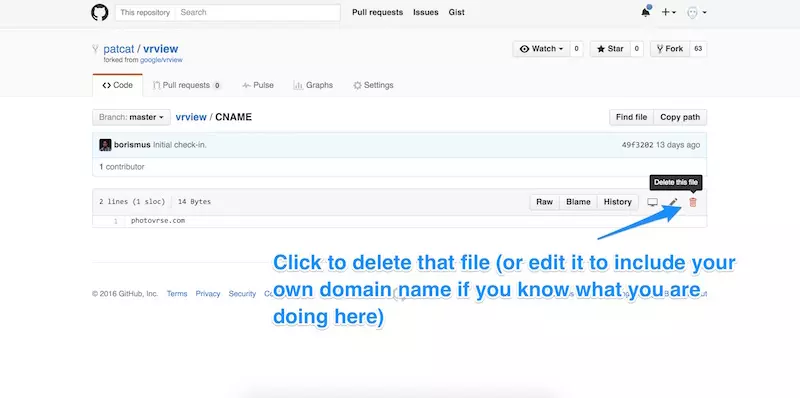Open the Security footer link
Image resolution: width=800 pixels, height=398 pixels.
242,294
